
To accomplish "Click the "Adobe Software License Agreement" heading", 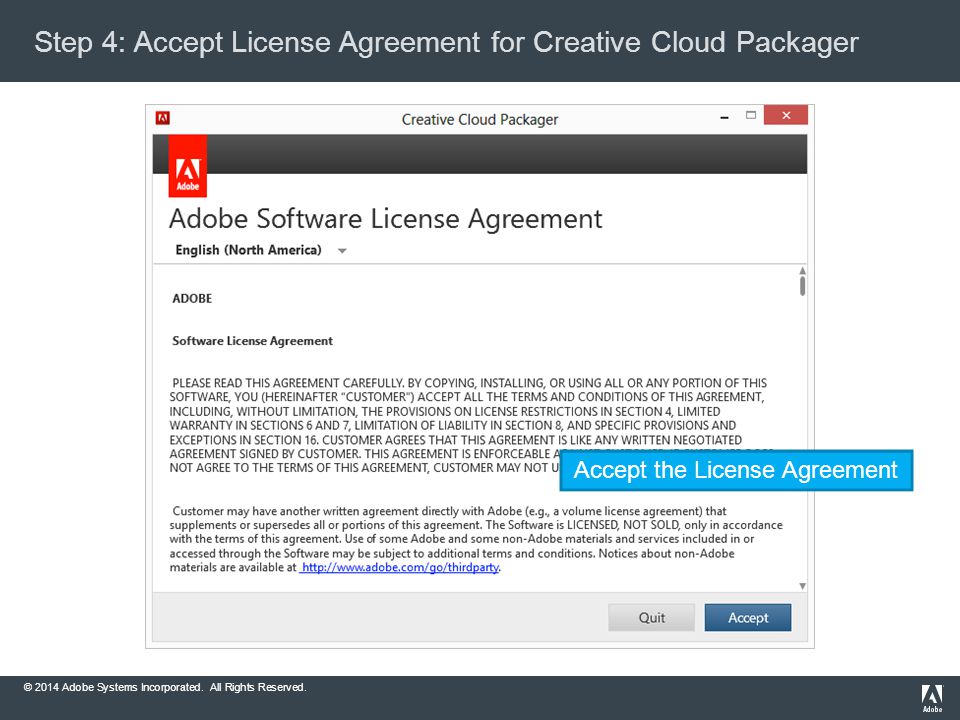I will coord(385,219).
